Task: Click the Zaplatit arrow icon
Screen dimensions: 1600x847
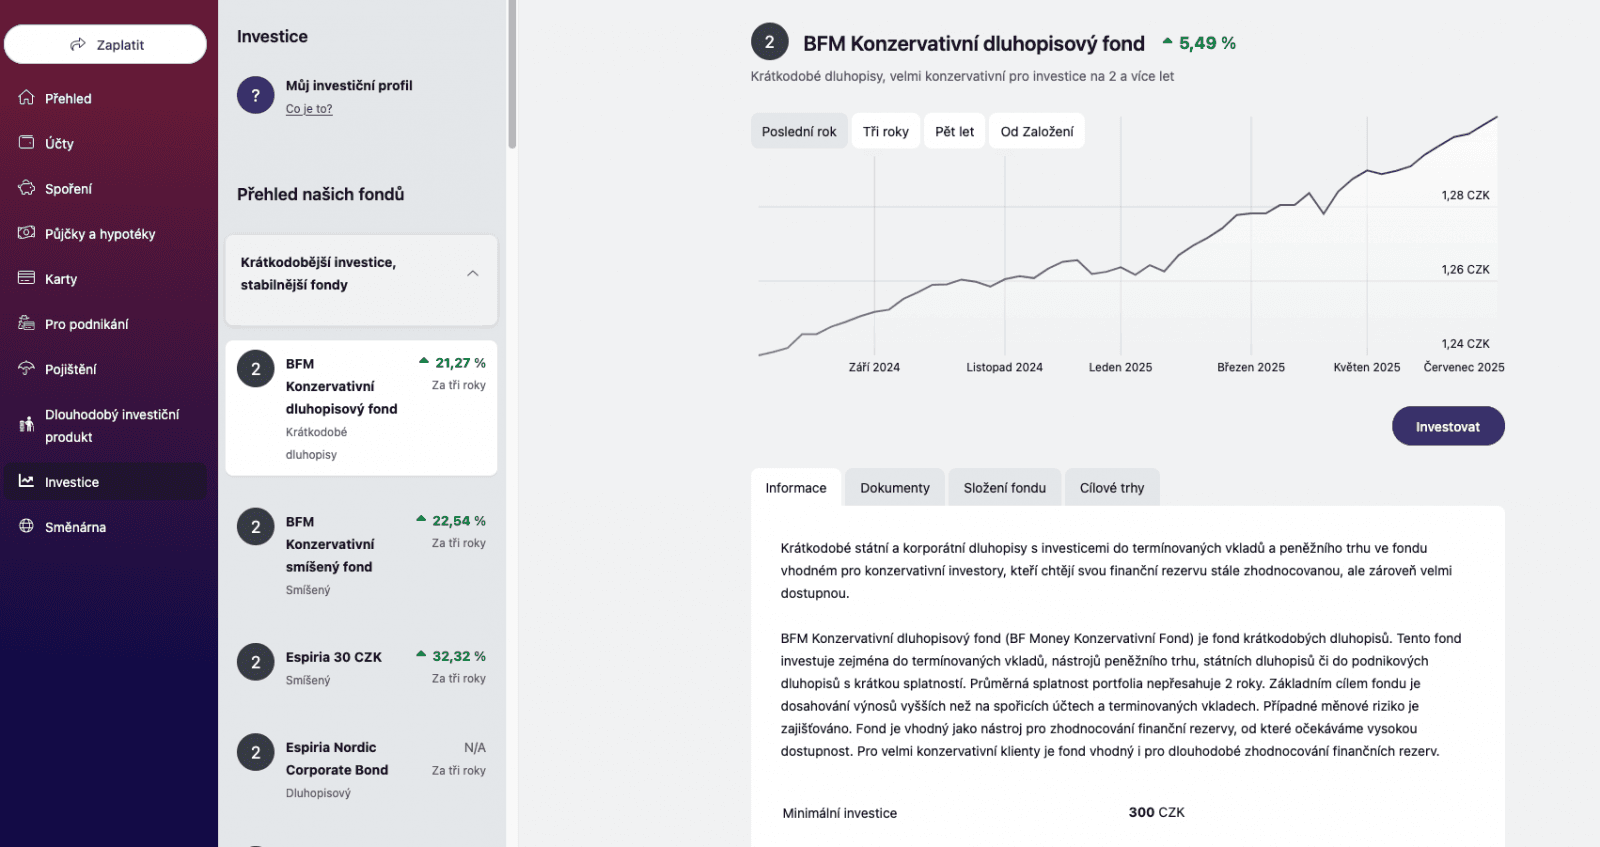Action: (x=78, y=44)
